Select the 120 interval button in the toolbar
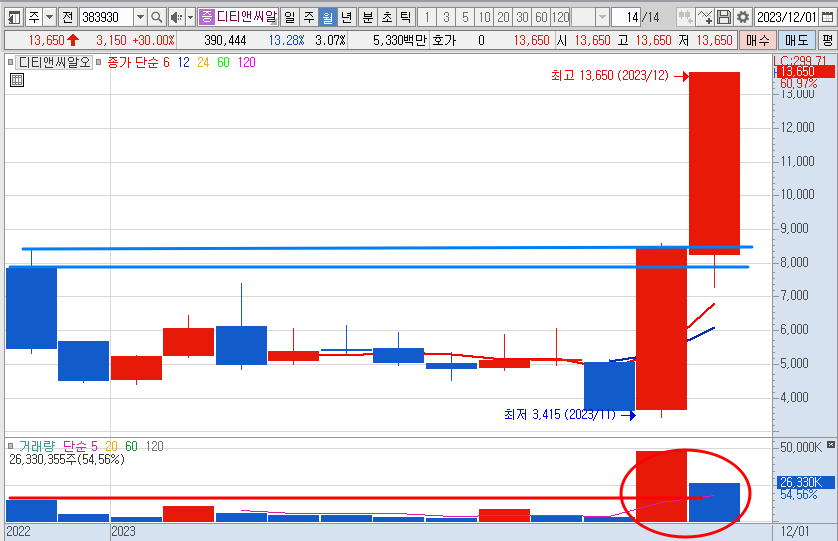Screen dimensions: 838x541 pos(561,18)
